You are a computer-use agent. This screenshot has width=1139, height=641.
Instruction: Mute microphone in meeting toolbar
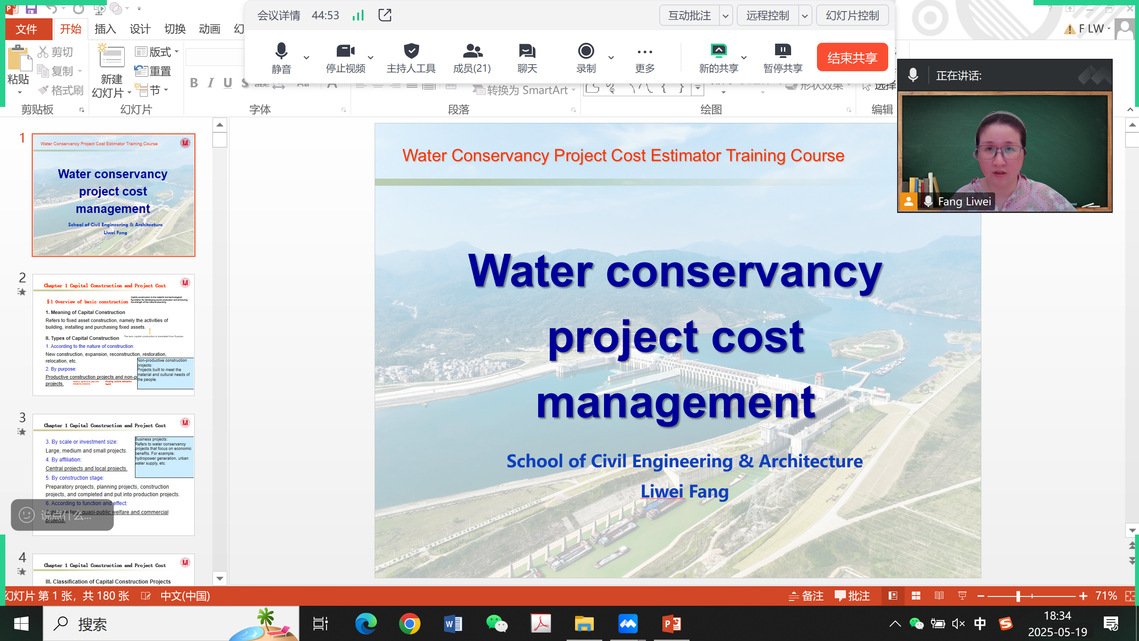coord(281,58)
